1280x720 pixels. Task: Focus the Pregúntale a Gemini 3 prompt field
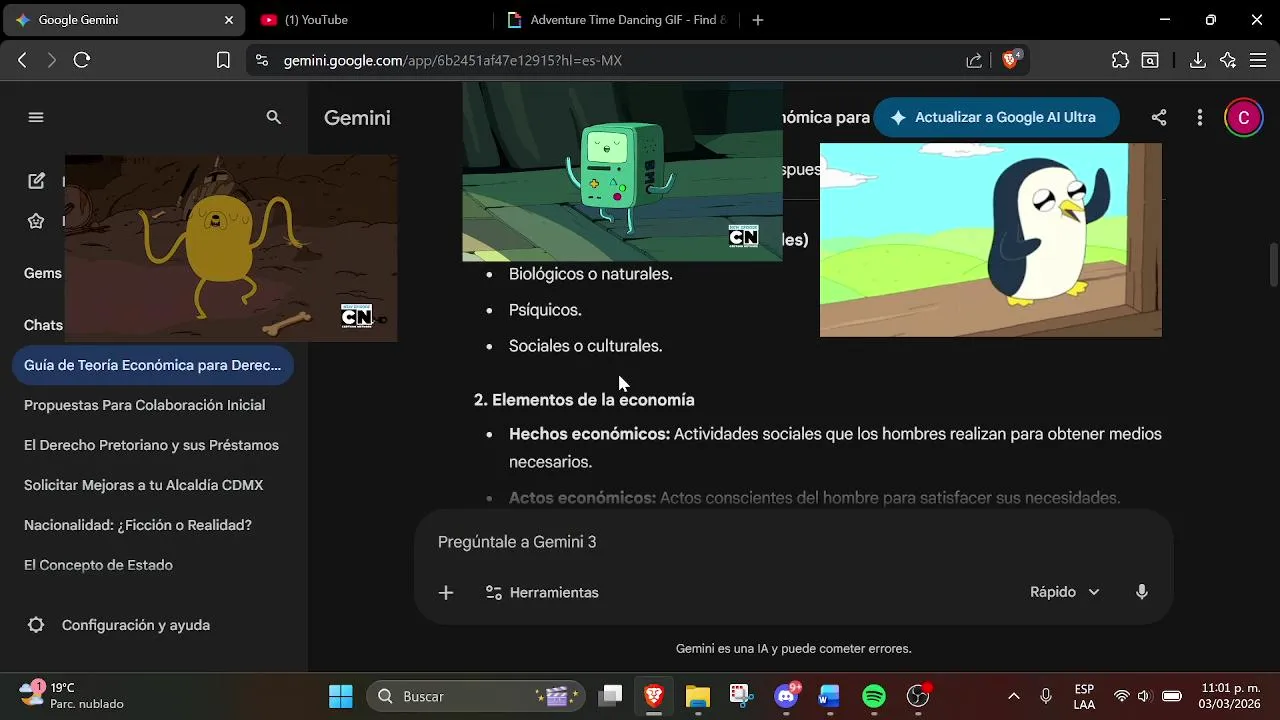(794, 542)
